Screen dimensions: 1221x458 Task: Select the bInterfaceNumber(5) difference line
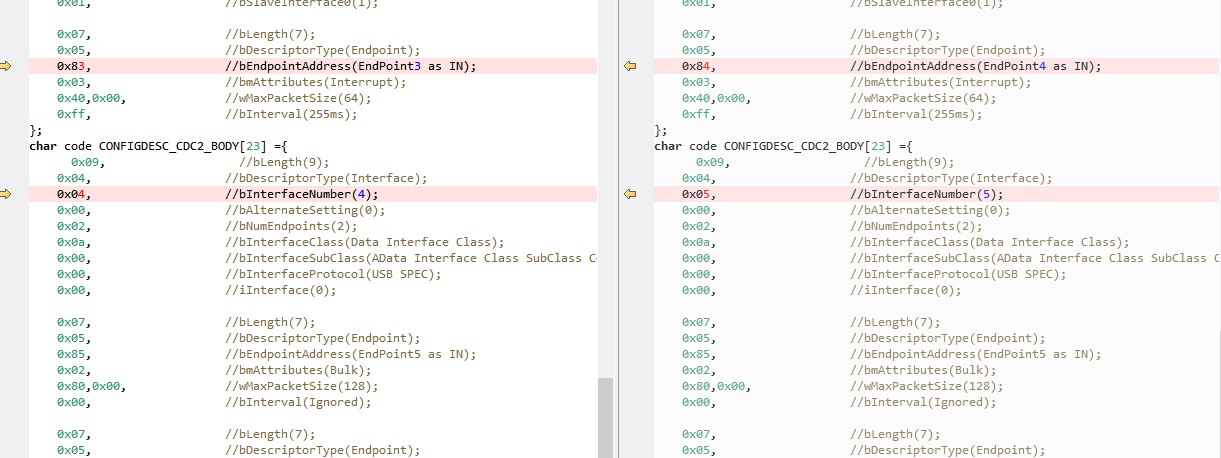(x=937, y=194)
